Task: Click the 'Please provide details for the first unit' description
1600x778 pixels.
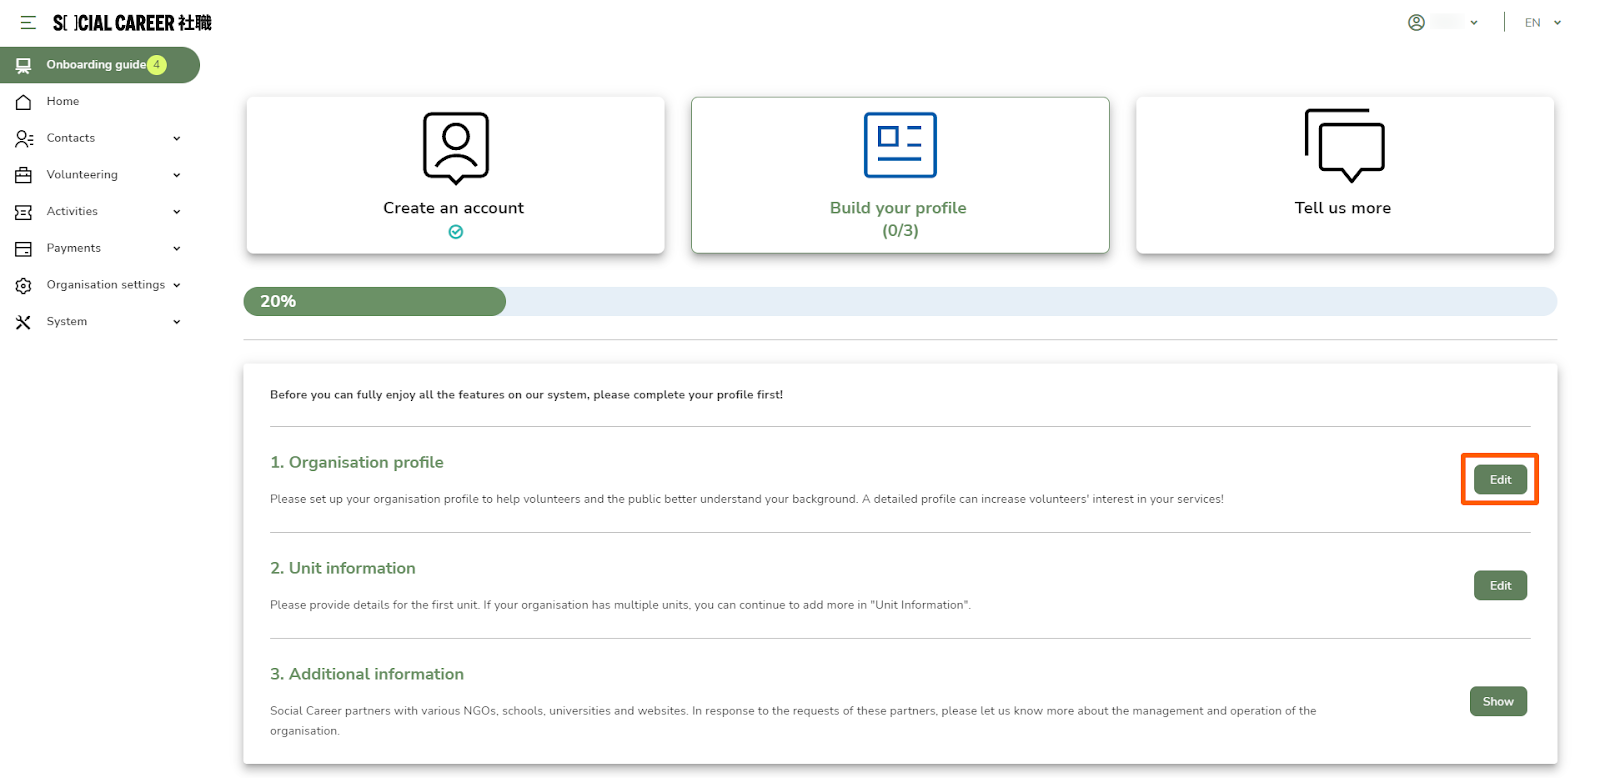Action: click(x=620, y=605)
